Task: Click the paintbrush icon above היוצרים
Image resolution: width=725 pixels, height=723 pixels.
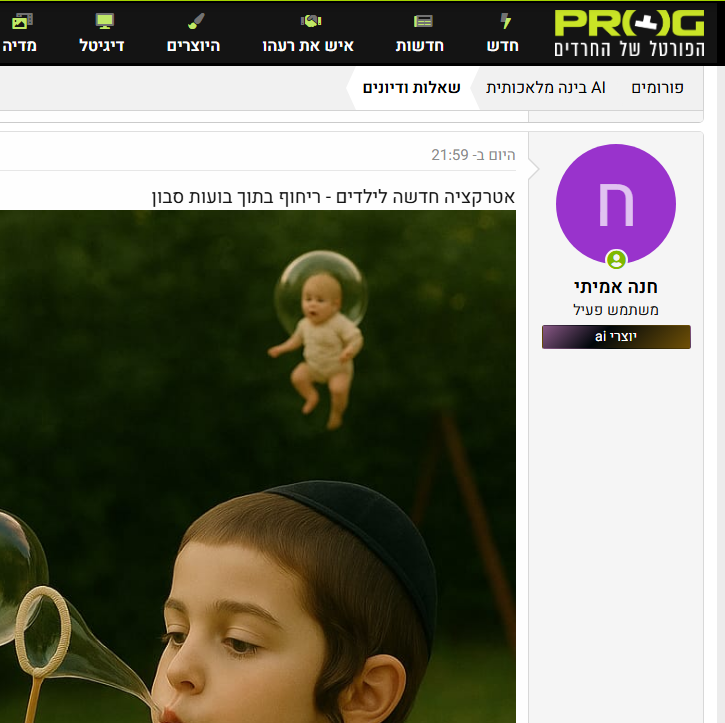Action: (x=197, y=21)
